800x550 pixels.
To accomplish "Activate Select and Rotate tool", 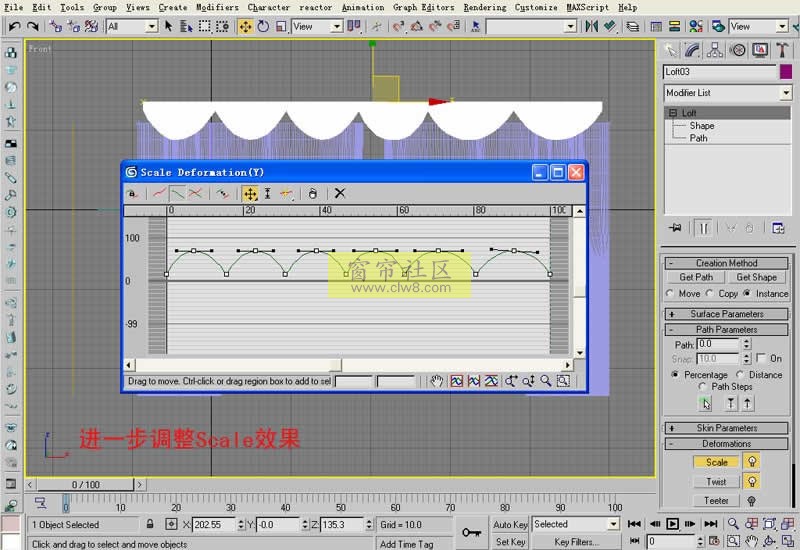I will (x=263, y=26).
